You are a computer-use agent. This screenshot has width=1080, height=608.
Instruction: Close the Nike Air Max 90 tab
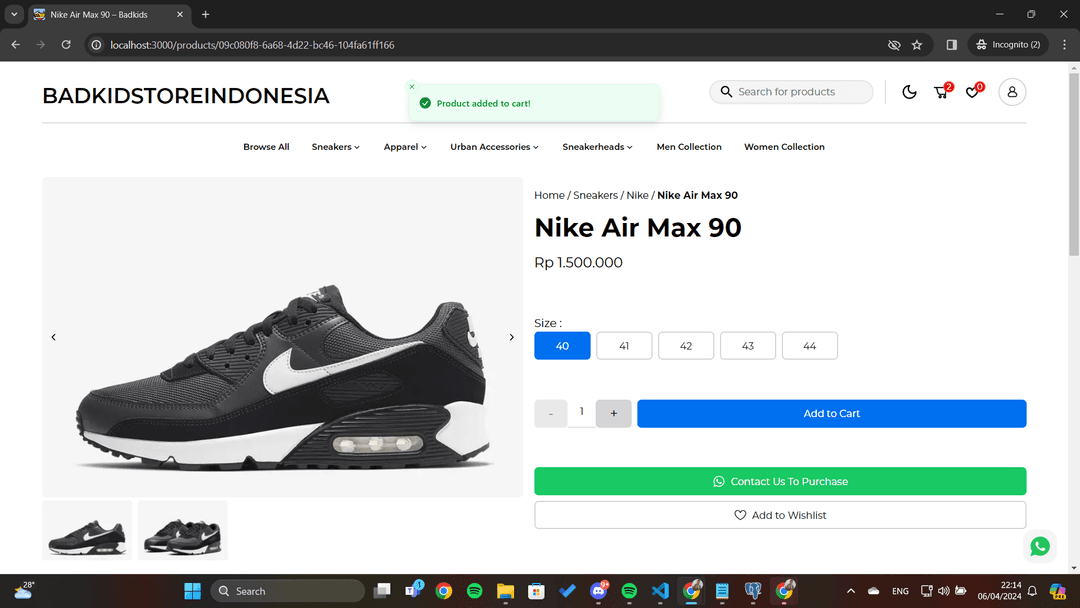coord(180,14)
